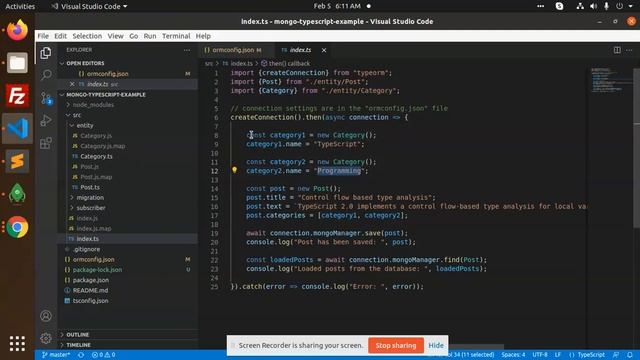Collapse the src folder

point(77,115)
